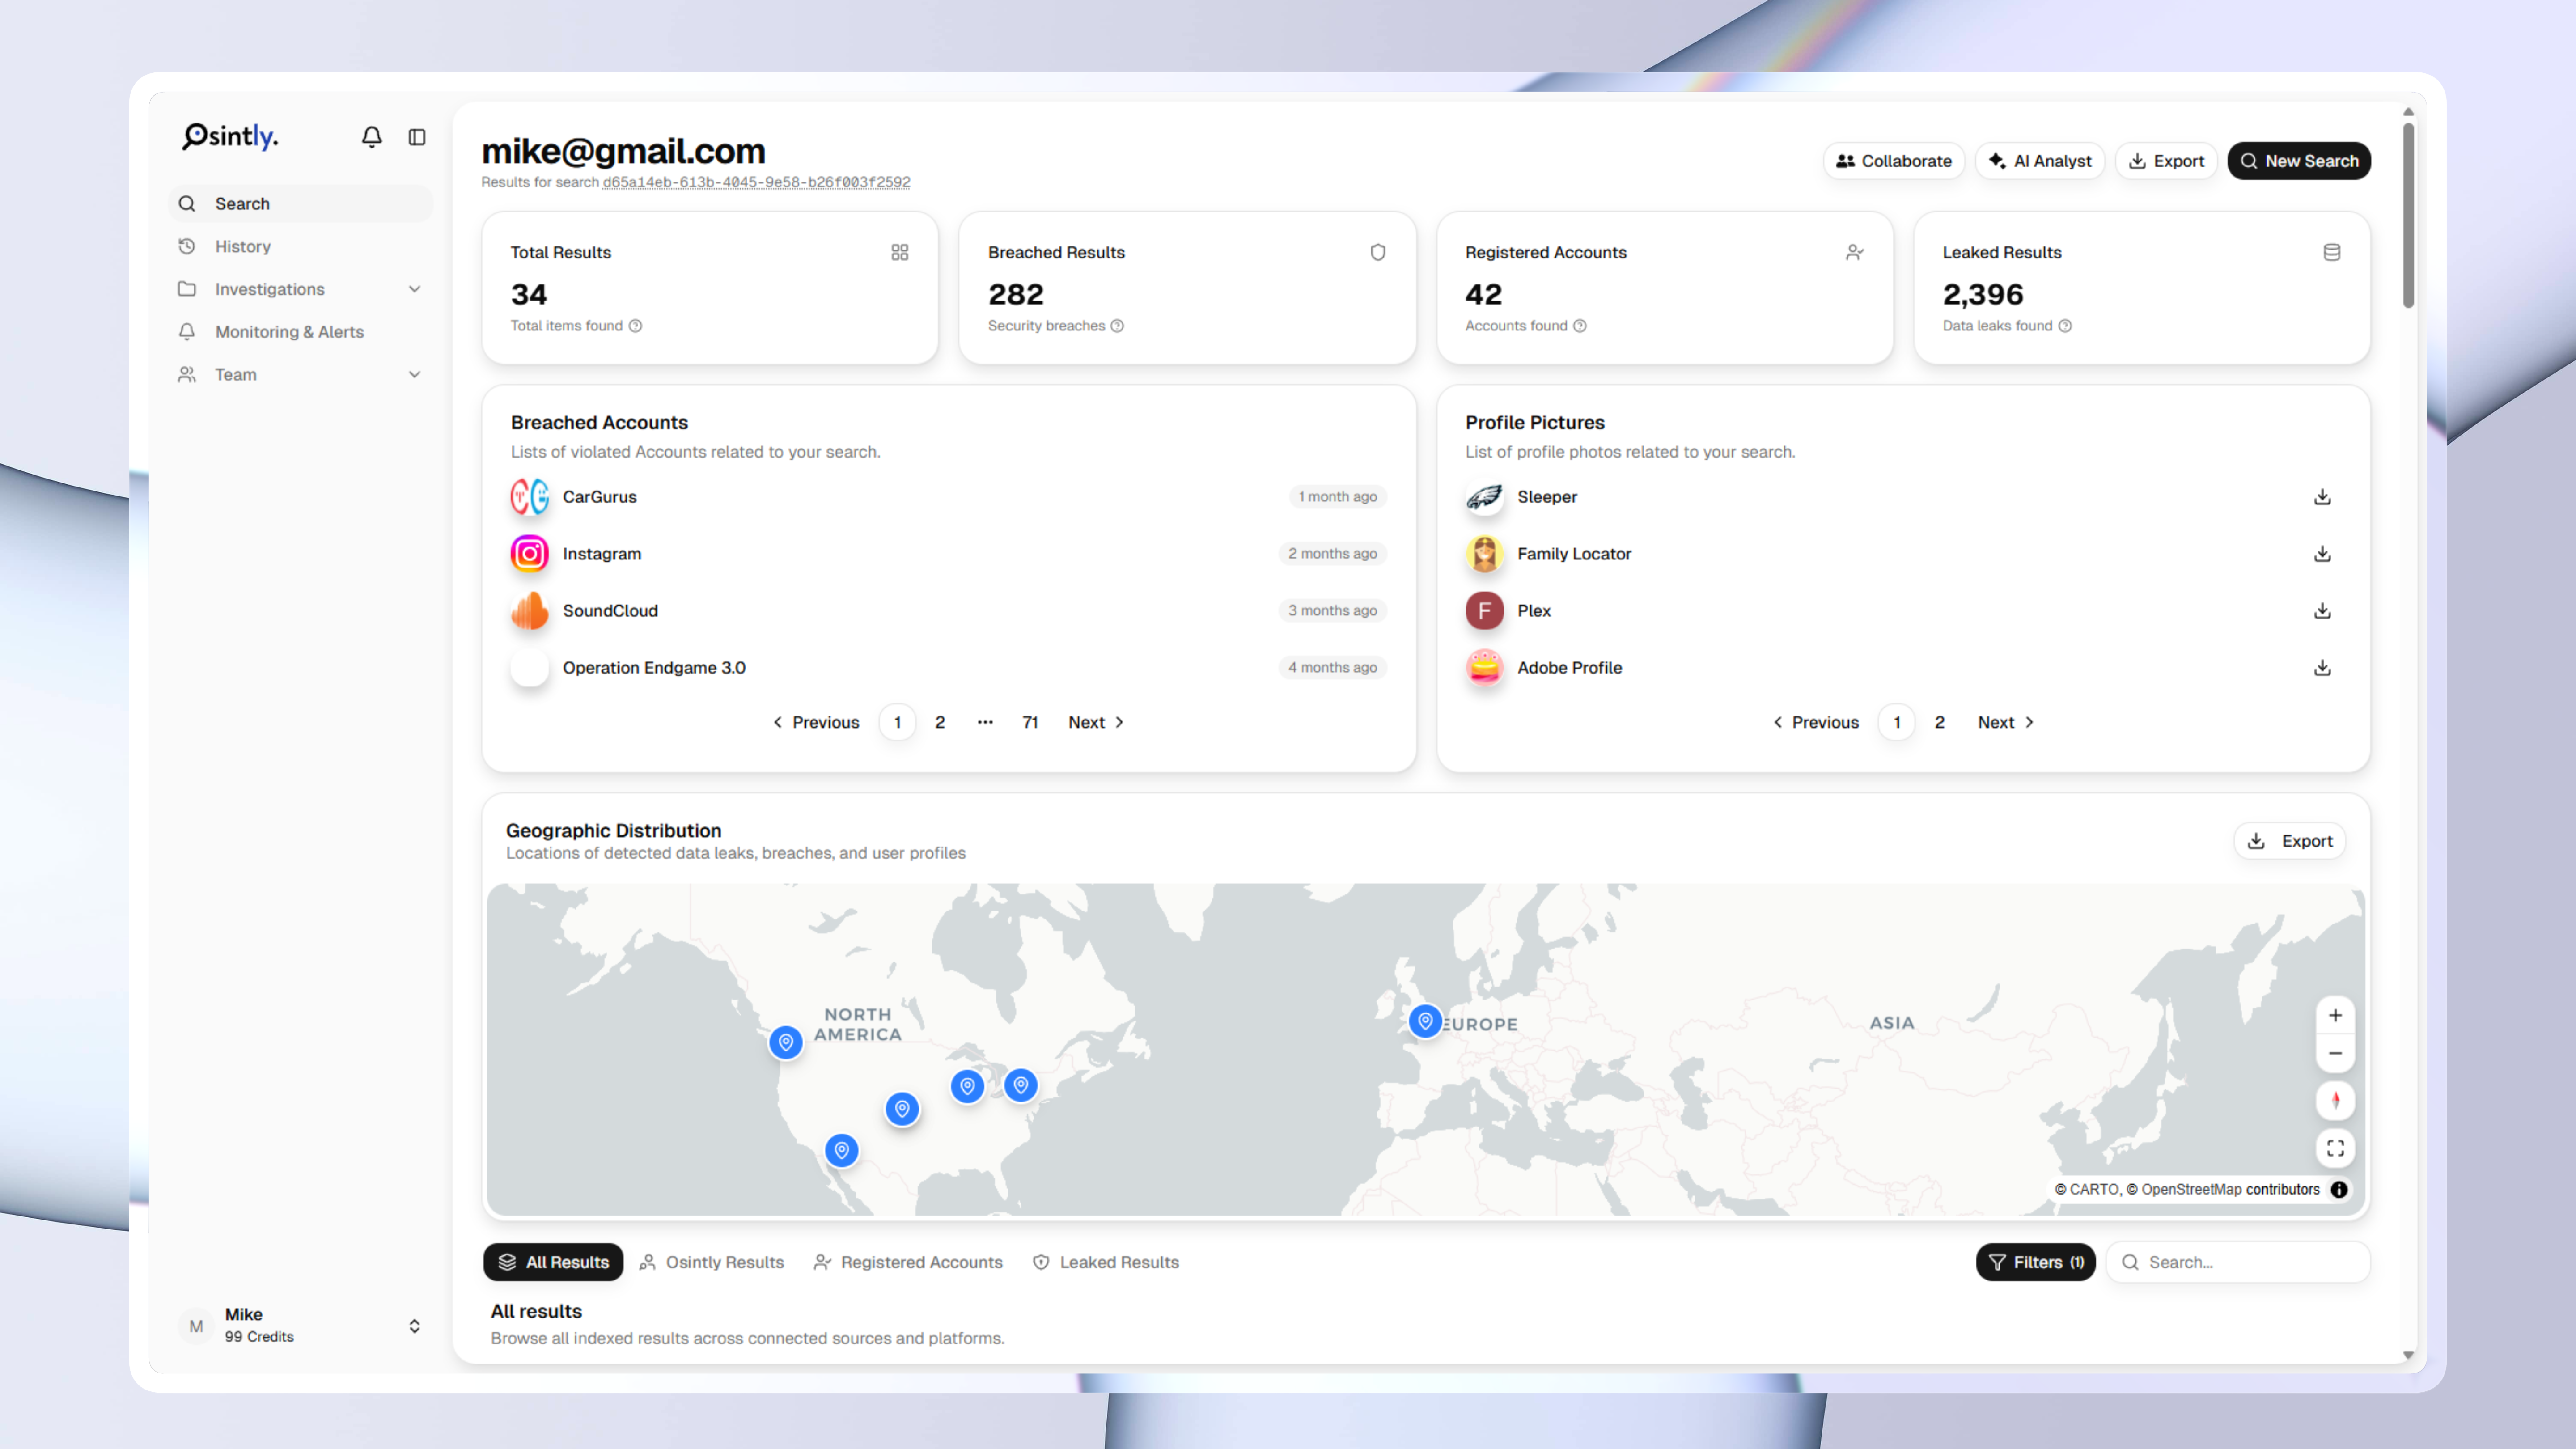Click the Registered Accounts user icon
The height and width of the screenshot is (1449, 2576).
(1855, 252)
